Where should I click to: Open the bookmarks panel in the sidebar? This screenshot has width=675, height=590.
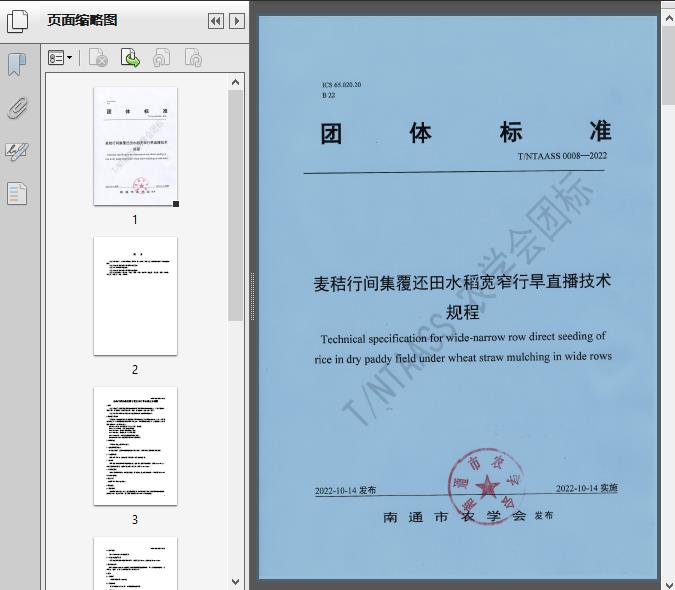17,65
